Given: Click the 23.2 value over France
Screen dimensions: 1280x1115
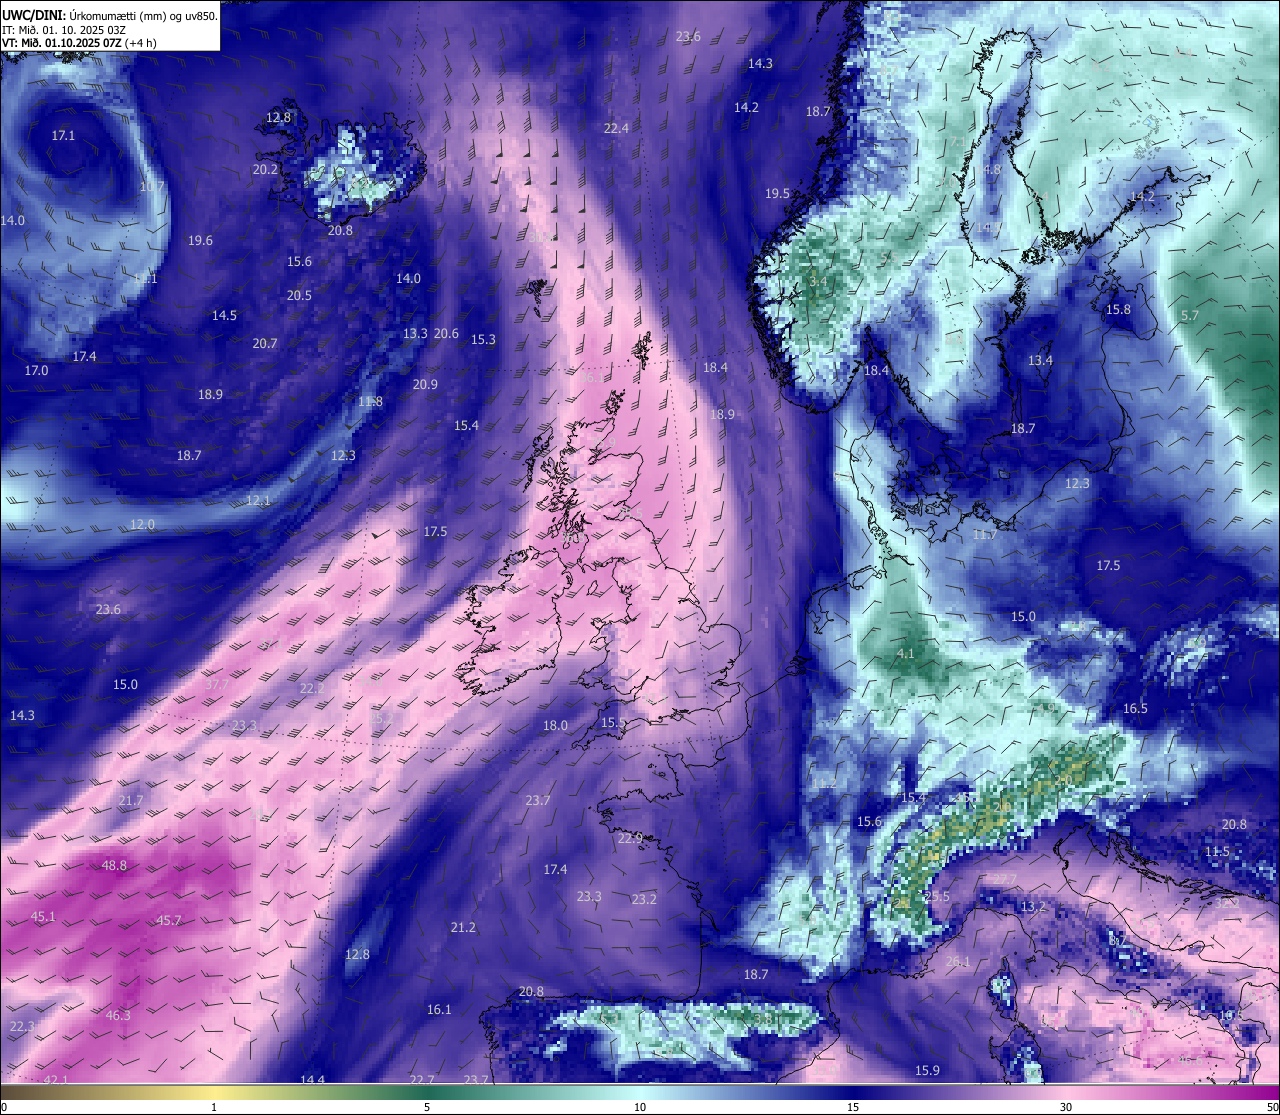Looking at the screenshot, I should click(x=644, y=899).
